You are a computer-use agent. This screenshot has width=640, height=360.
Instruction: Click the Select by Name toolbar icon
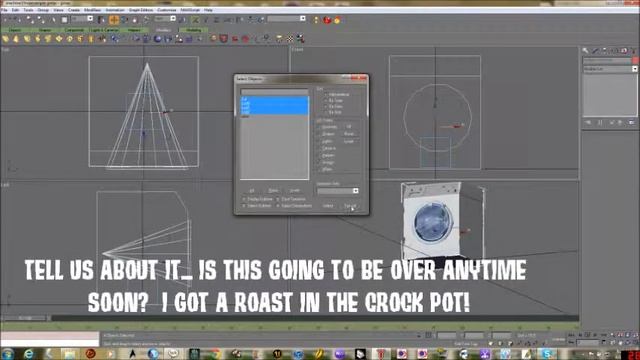click(x=101, y=19)
